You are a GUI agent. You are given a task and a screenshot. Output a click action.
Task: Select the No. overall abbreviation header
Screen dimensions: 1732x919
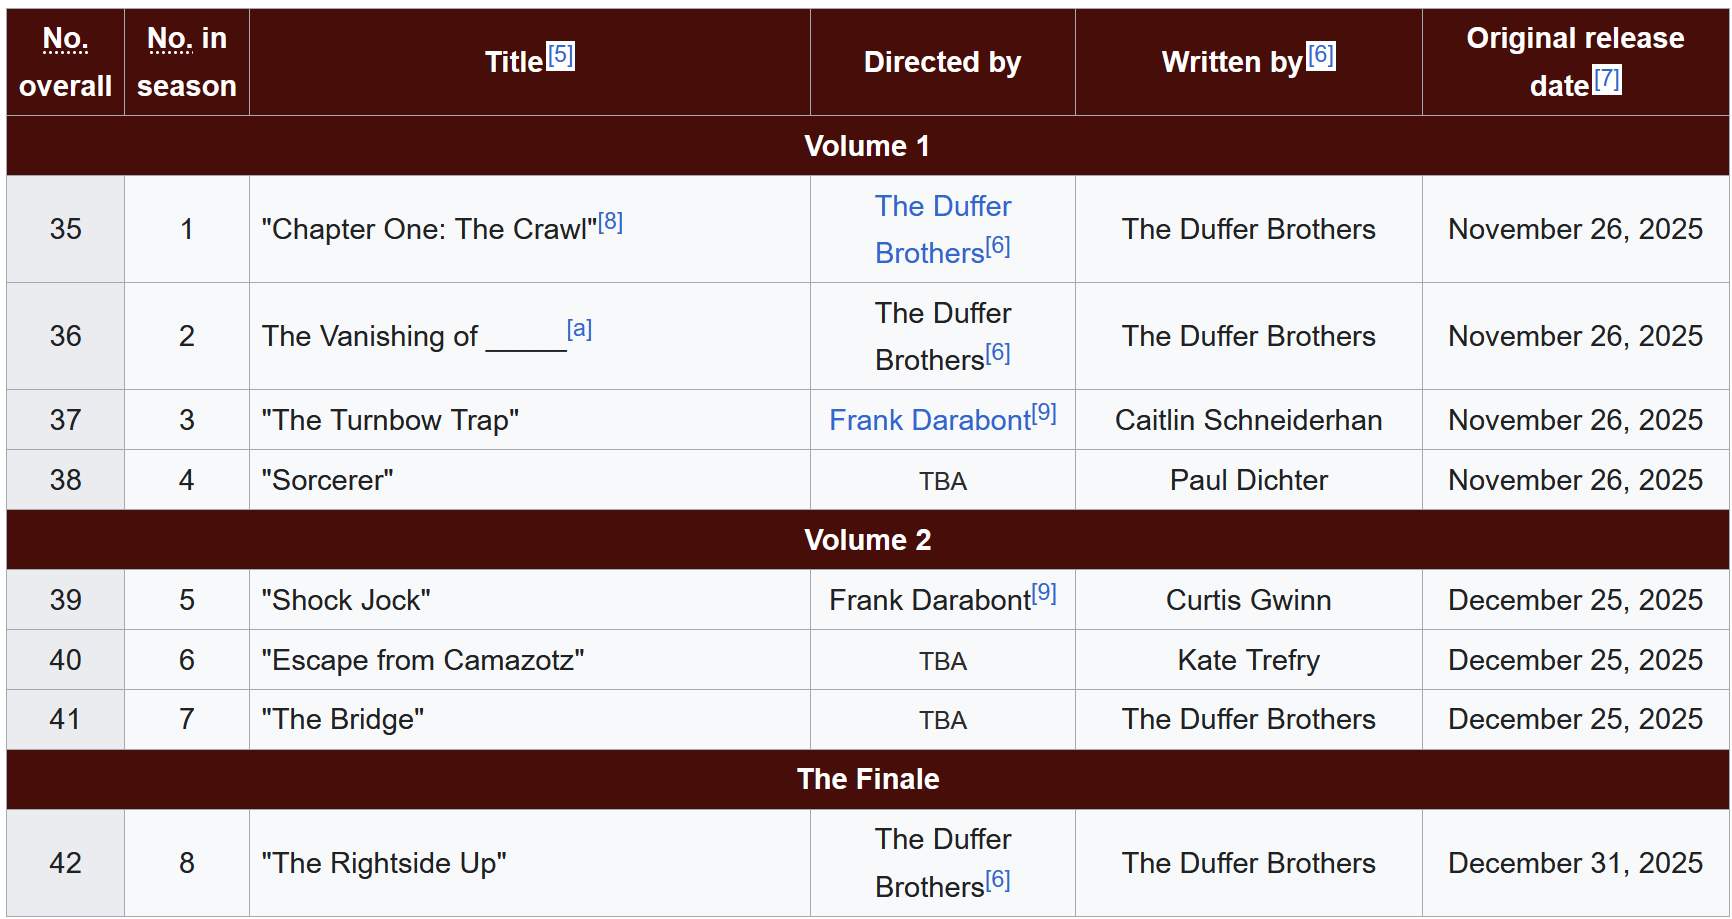[x=65, y=38]
